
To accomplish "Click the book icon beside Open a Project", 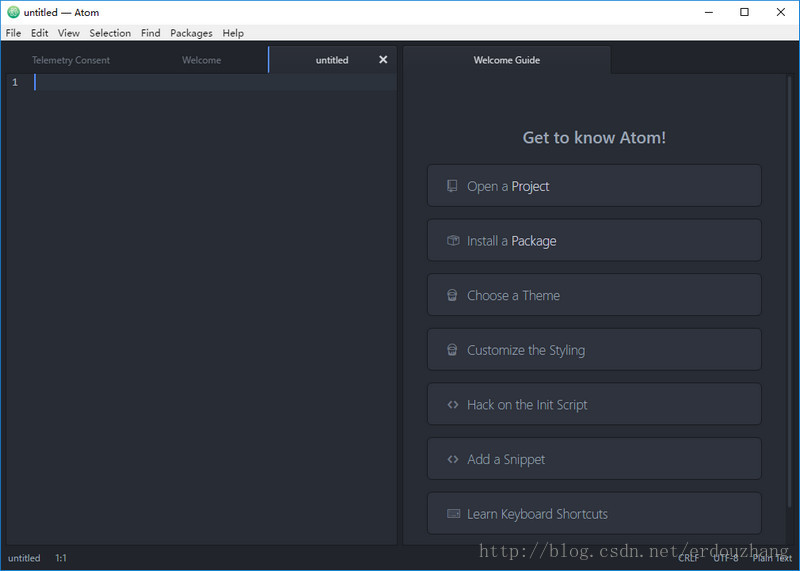I will click(x=452, y=186).
